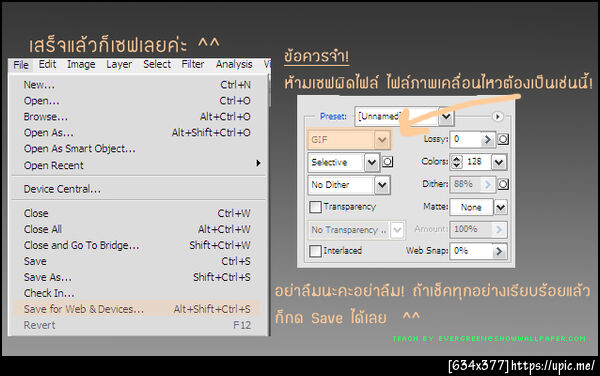This screenshot has height=376, width=600.
Task: Open the File menu
Action: pos(21,65)
